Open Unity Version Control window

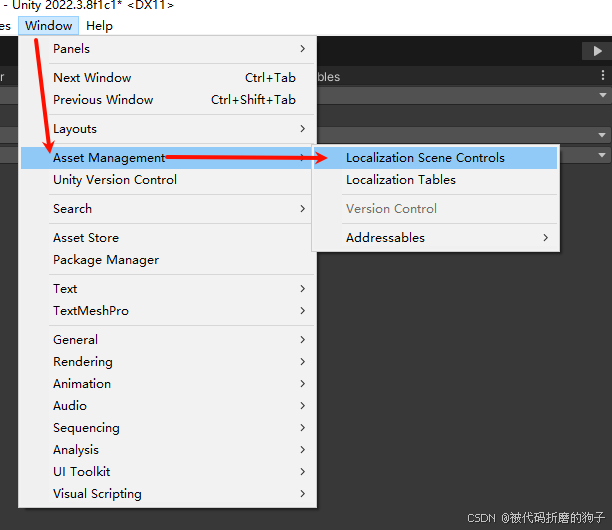click(168, 180)
